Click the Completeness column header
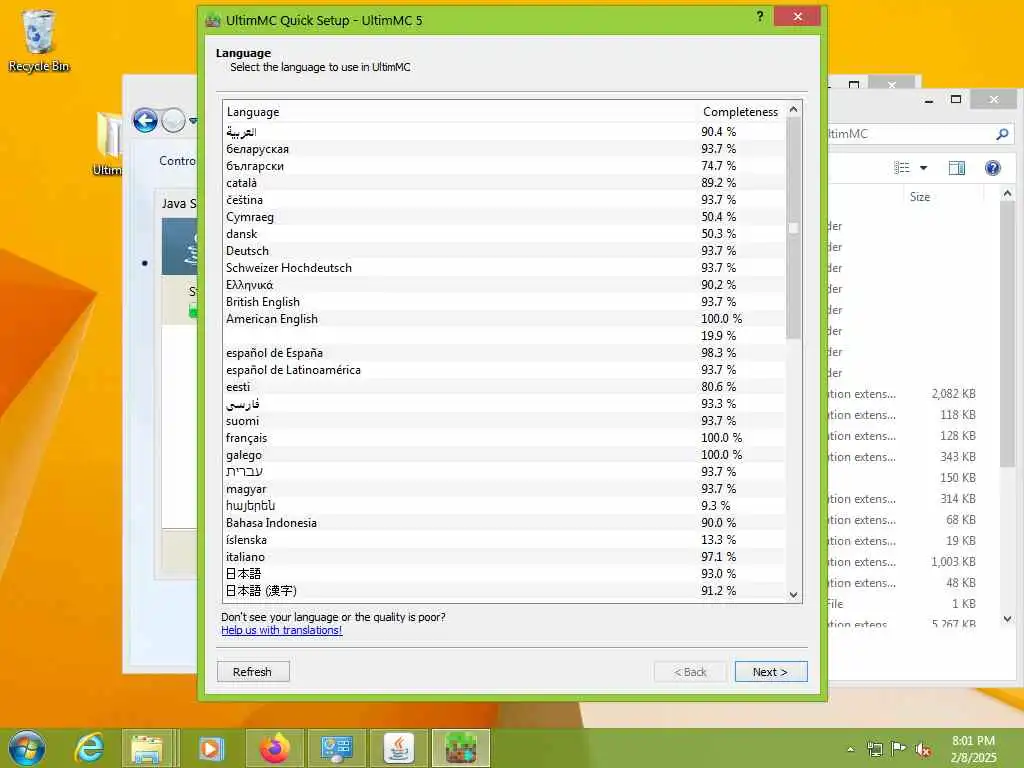 tap(740, 112)
